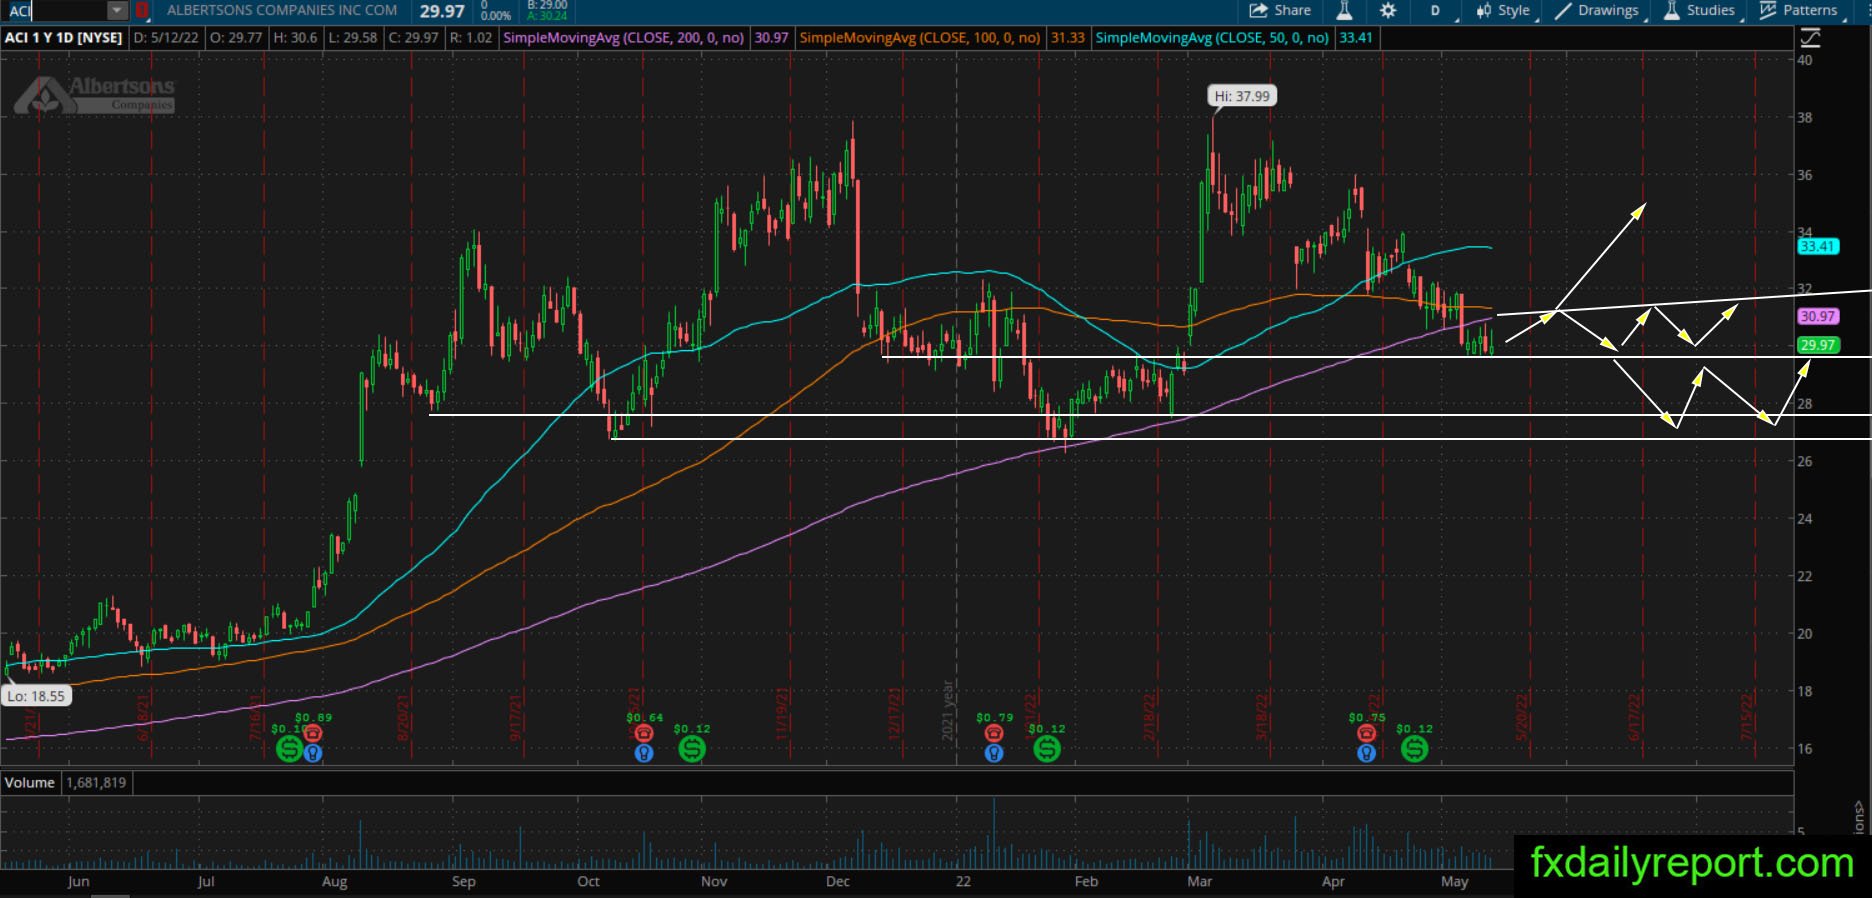Click the 24 label on the price axis
Screen dimensions: 1872x898
pos(1805,519)
